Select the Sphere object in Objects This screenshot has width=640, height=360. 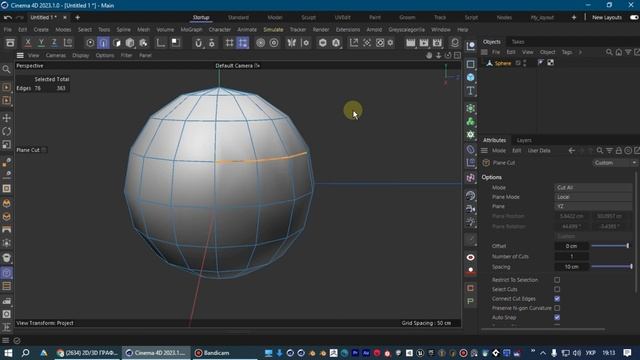tap(503, 63)
